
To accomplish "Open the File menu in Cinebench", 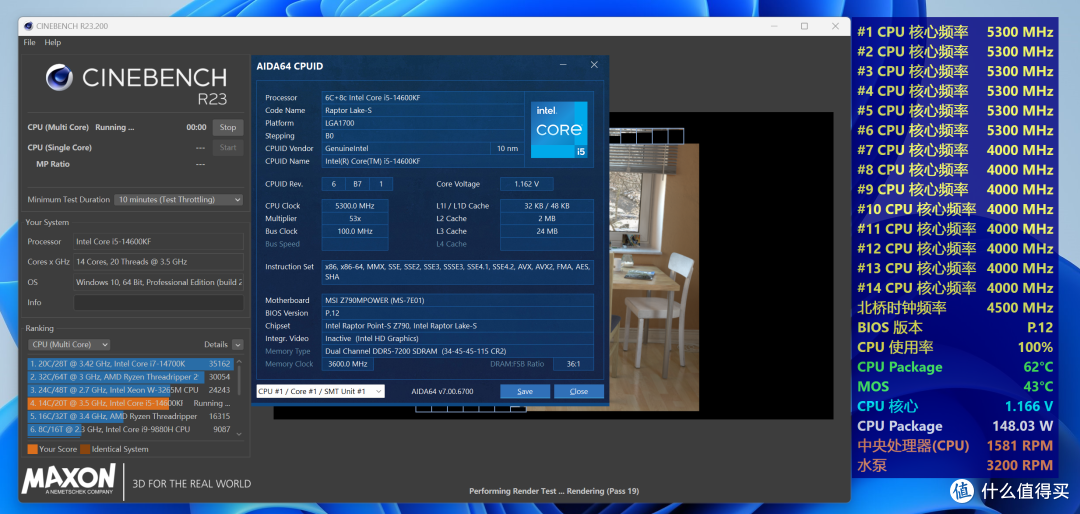I will (x=29, y=43).
